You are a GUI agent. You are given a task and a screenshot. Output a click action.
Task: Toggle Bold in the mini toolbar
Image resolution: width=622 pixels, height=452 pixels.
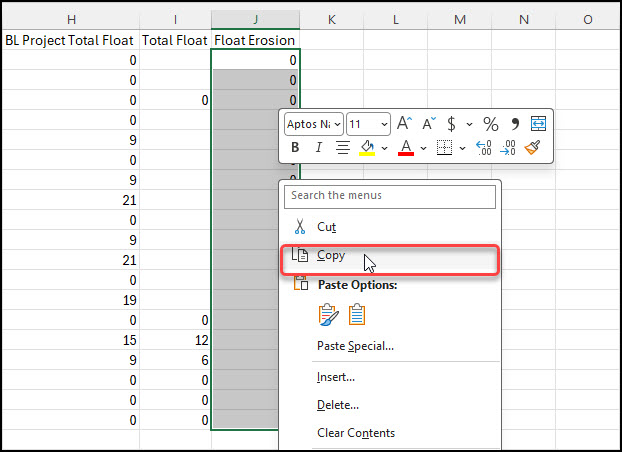(295, 148)
